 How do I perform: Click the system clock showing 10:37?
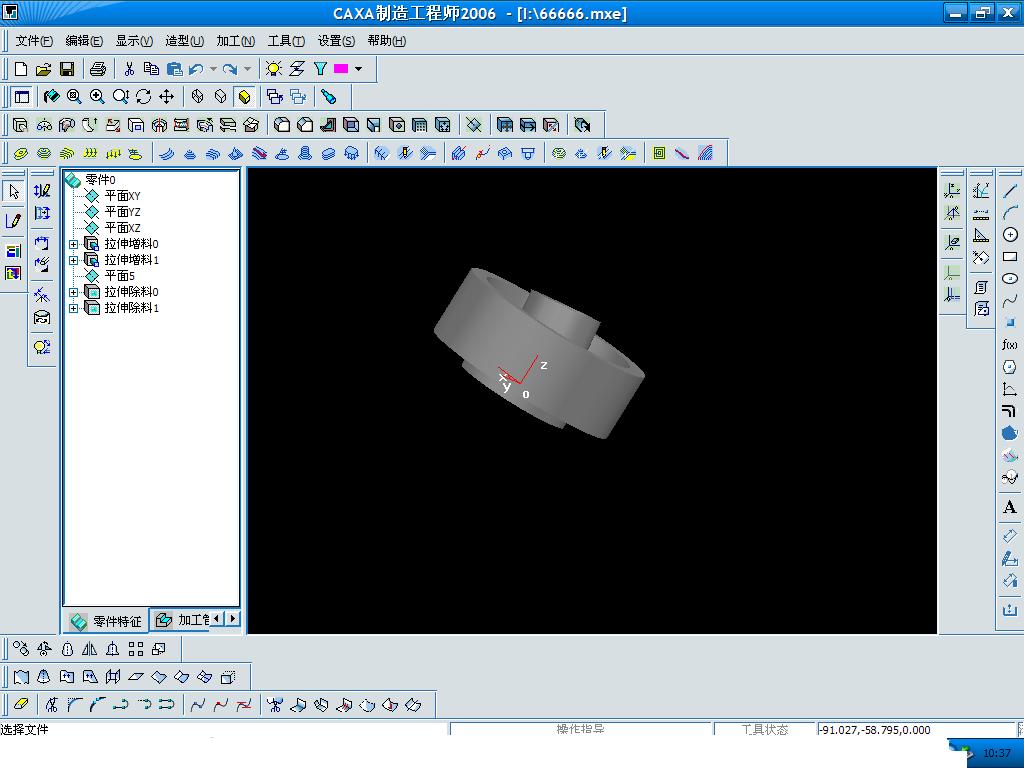(x=997, y=753)
